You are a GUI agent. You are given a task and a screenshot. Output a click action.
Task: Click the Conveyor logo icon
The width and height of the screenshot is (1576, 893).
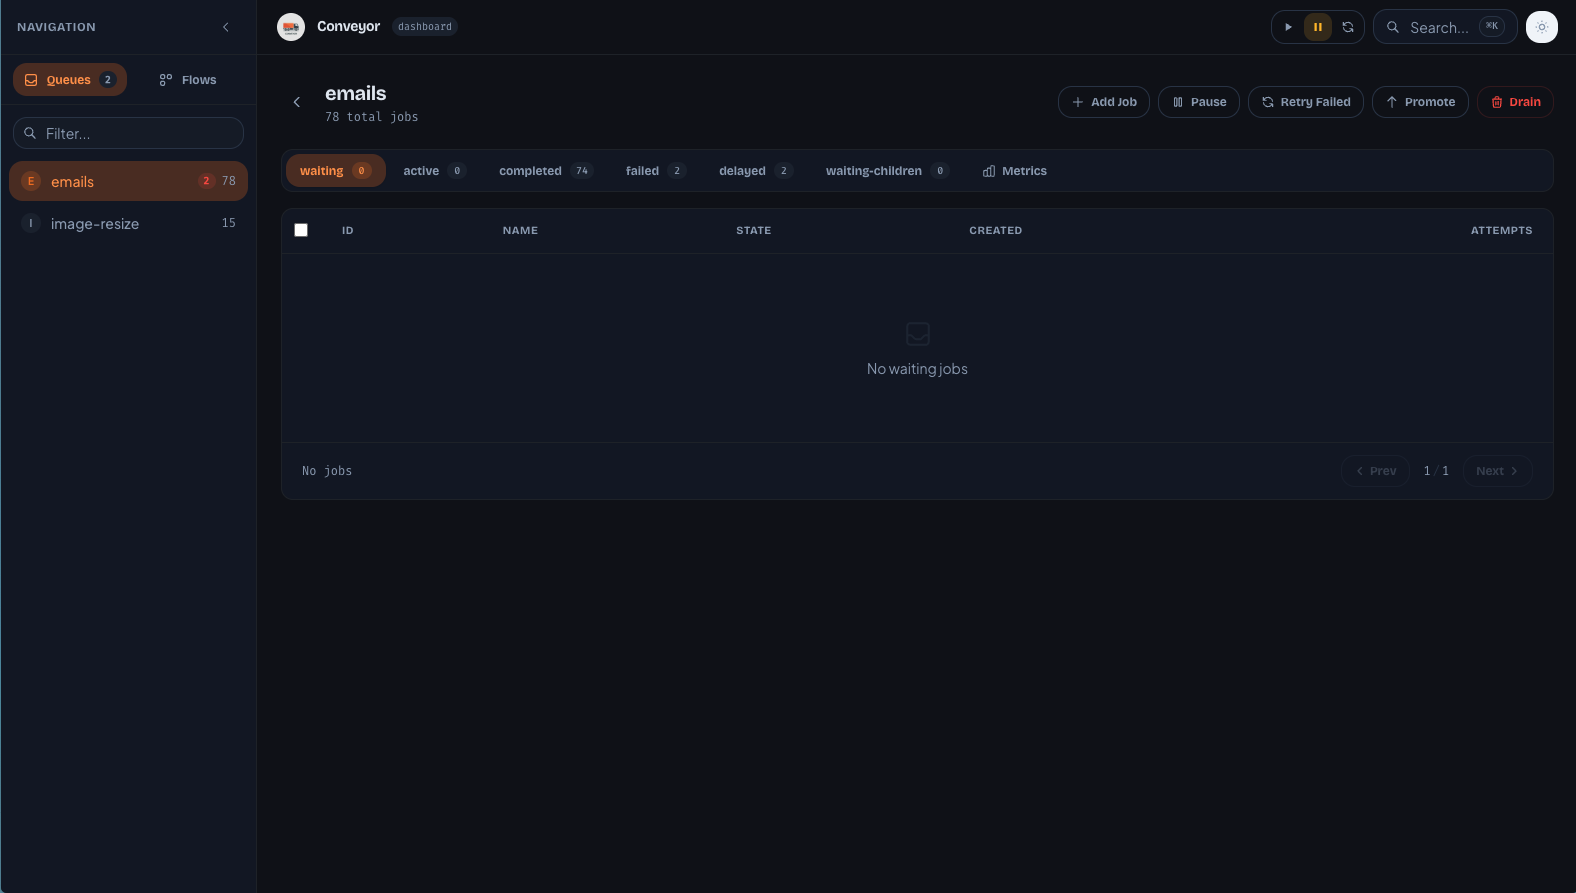[x=291, y=27]
